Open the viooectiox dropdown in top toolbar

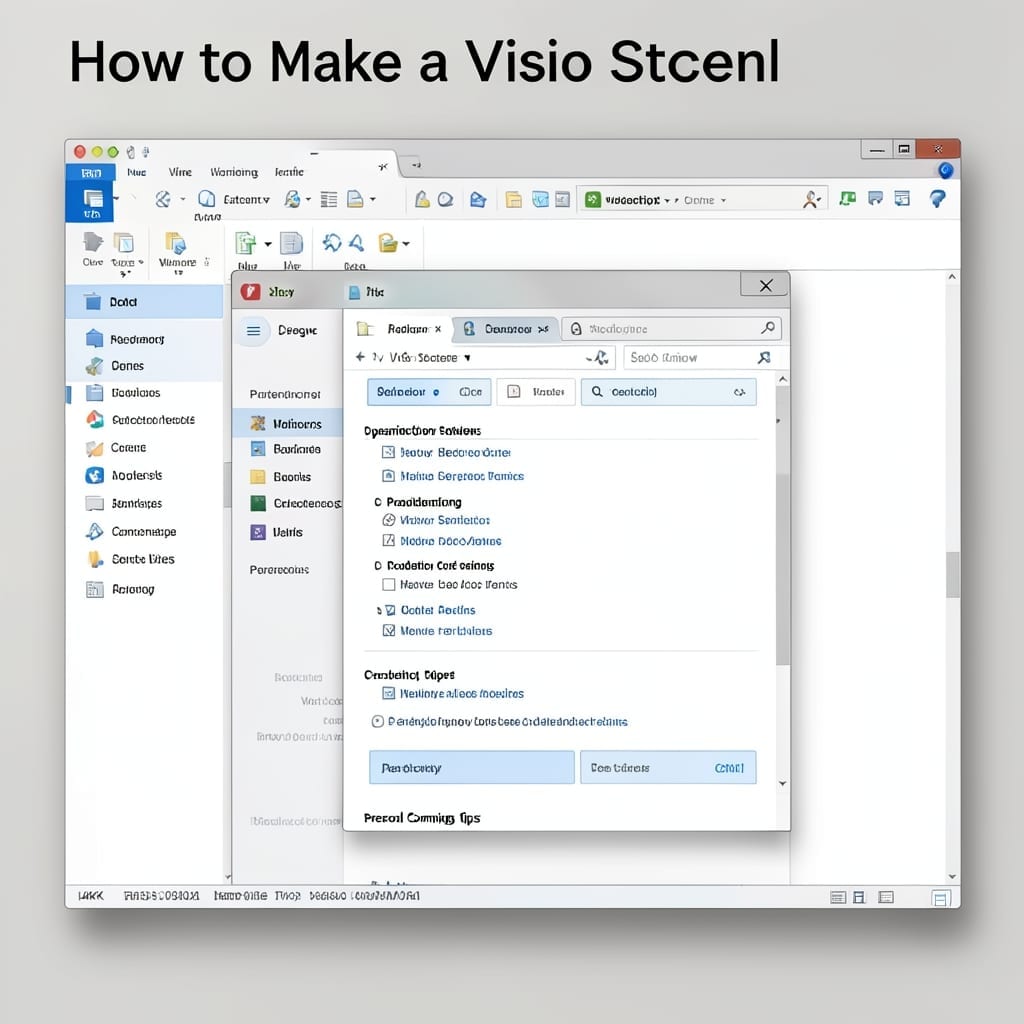coord(667,200)
